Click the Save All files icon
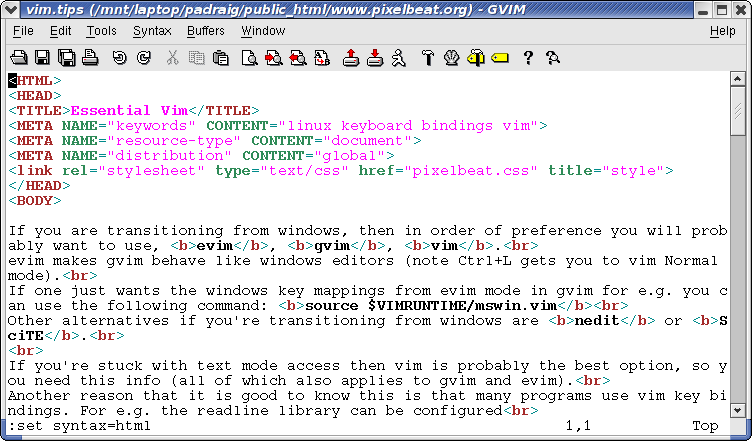Viewport: 752px width, 441px height. tap(67, 58)
